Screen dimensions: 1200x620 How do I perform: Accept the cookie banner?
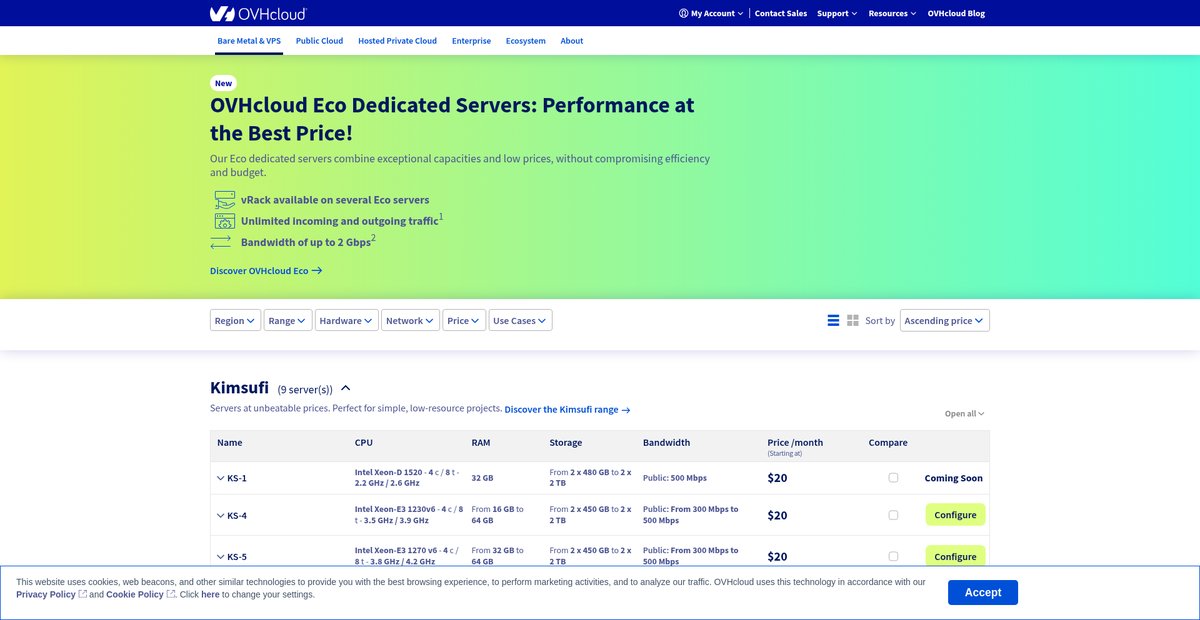click(x=983, y=592)
